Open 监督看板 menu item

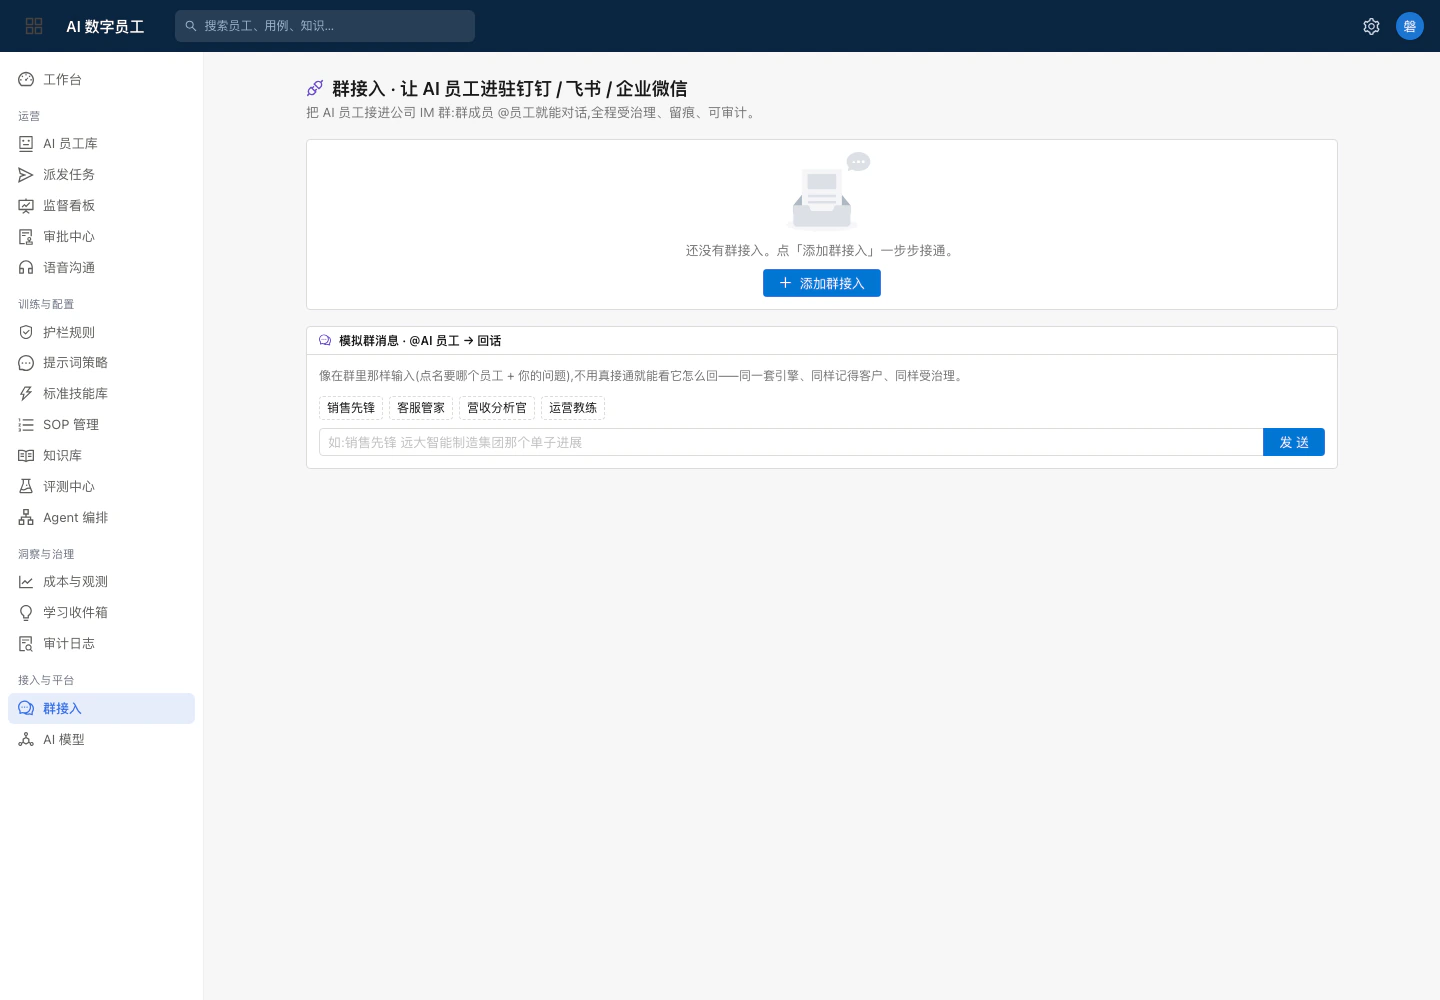pyautogui.click(x=101, y=206)
